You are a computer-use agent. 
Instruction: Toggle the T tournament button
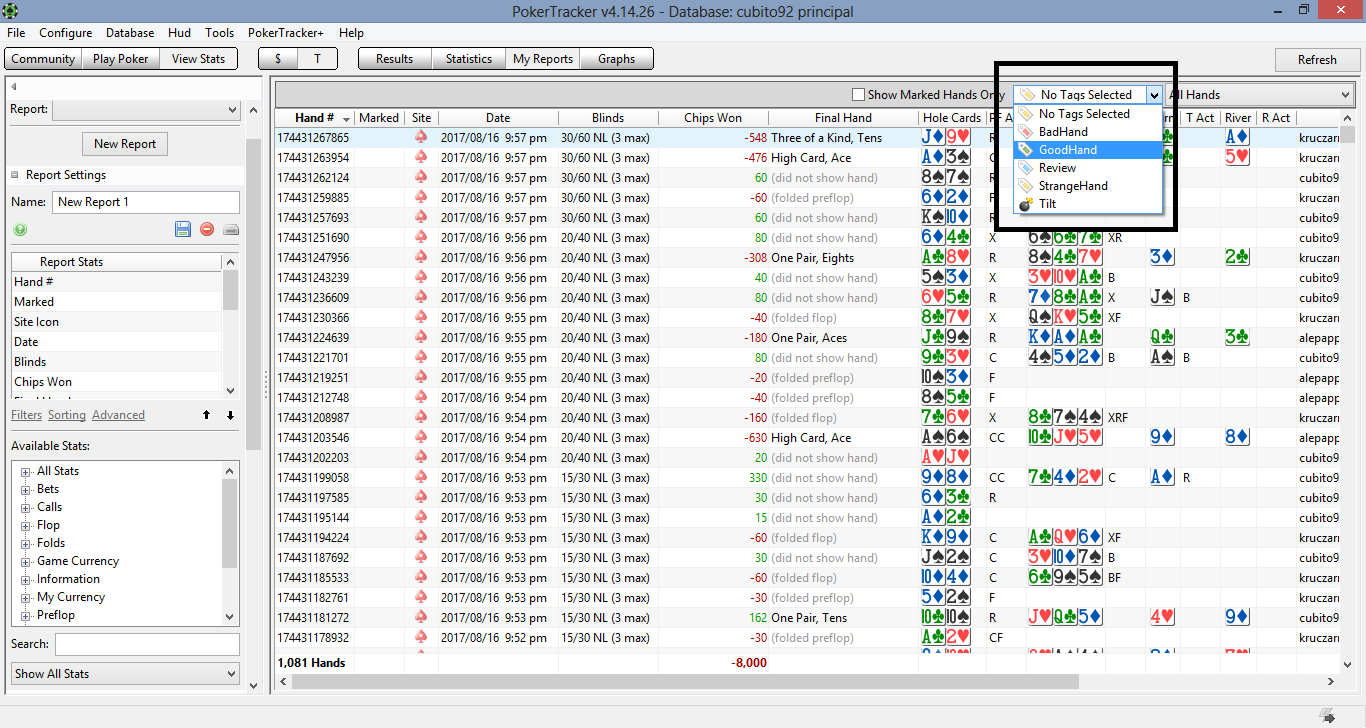pyautogui.click(x=317, y=59)
